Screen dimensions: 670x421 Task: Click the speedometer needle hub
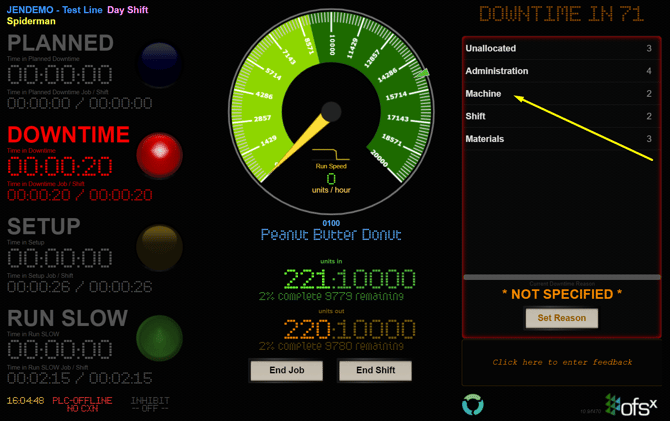tap(331, 112)
